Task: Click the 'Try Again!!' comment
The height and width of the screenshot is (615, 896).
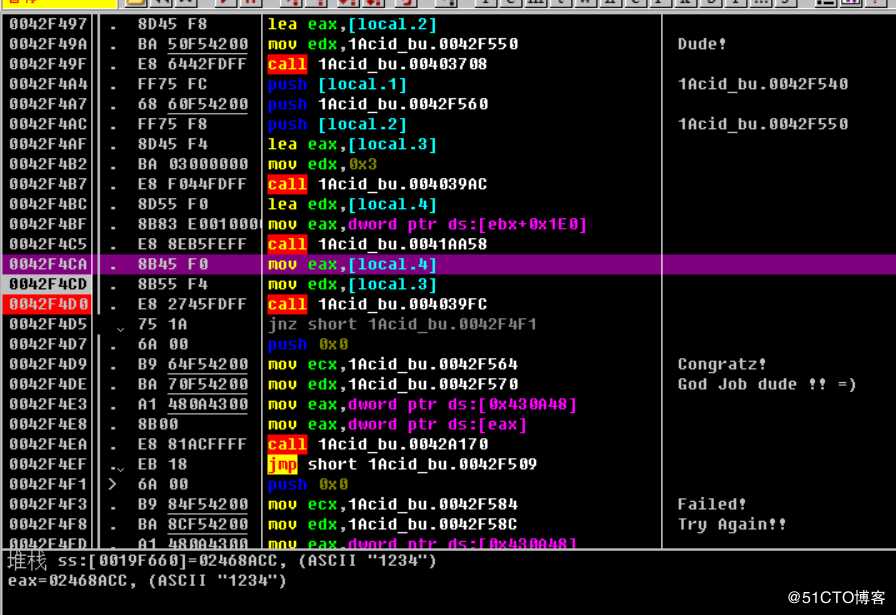Action: [x=731, y=524]
